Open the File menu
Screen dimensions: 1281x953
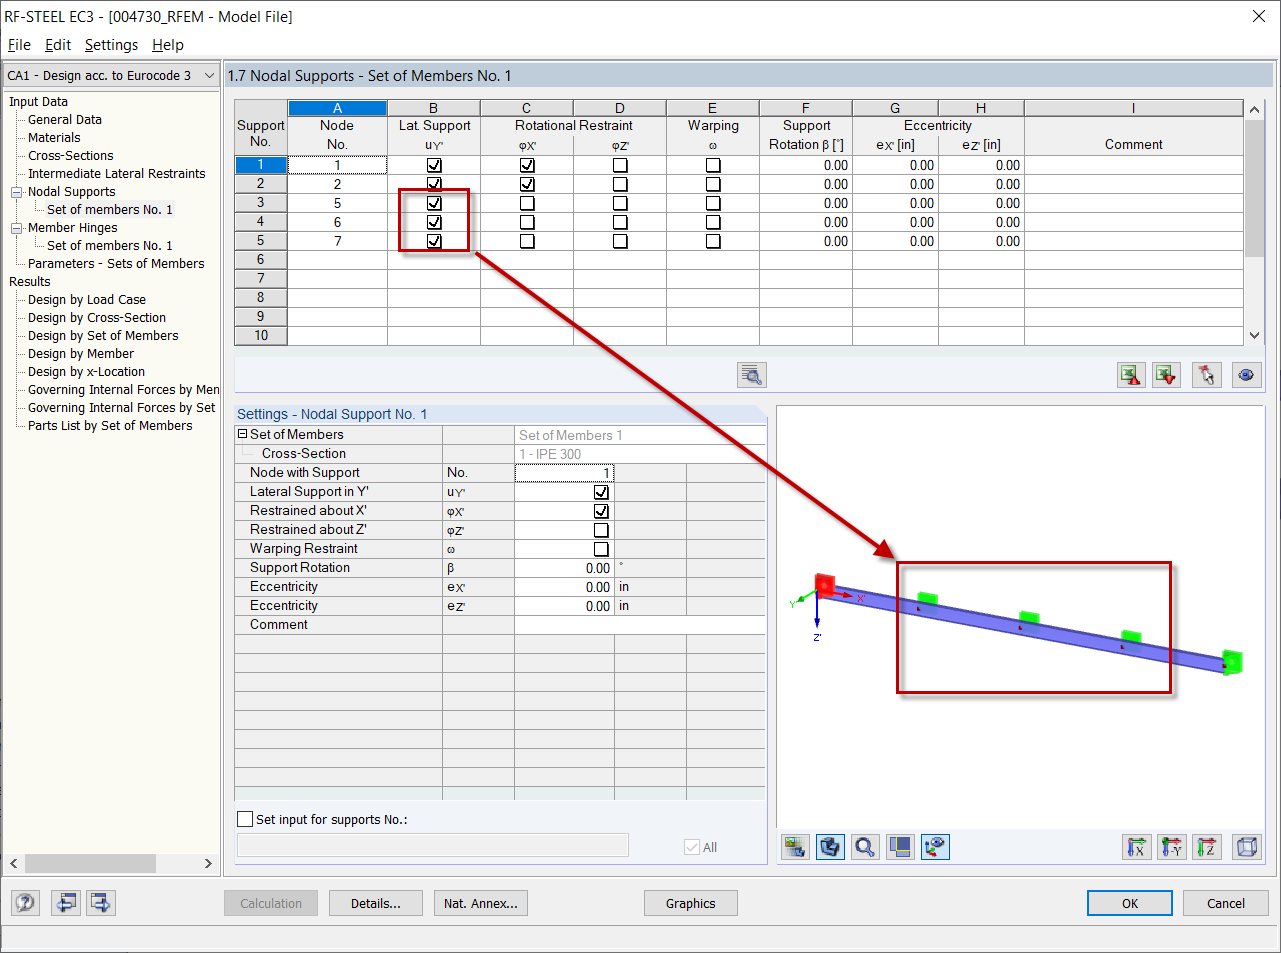click(x=18, y=45)
